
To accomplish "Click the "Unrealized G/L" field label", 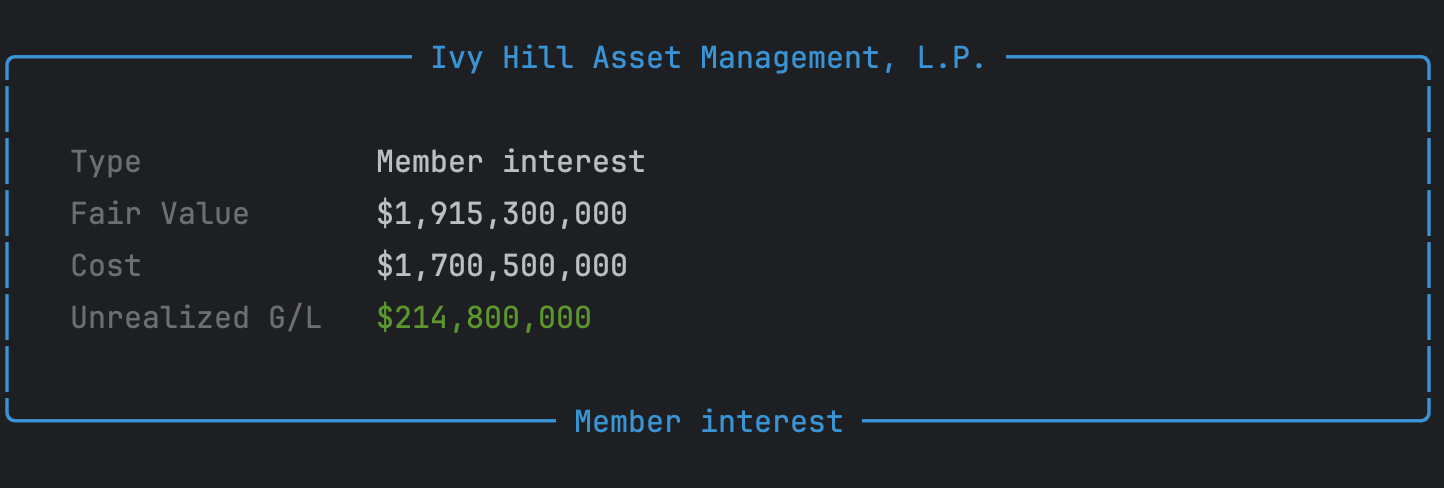I will [x=196, y=318].
